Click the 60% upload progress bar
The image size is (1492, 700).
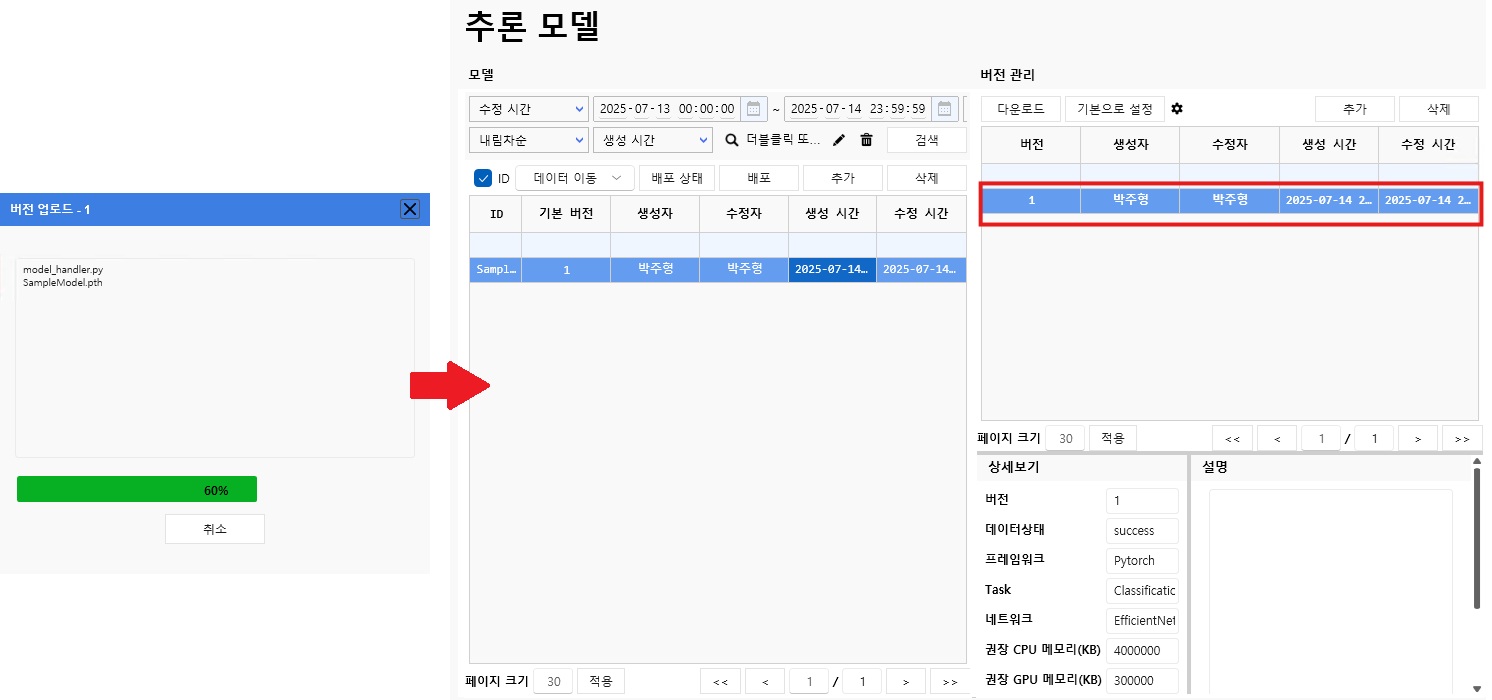tap(136, 489)
